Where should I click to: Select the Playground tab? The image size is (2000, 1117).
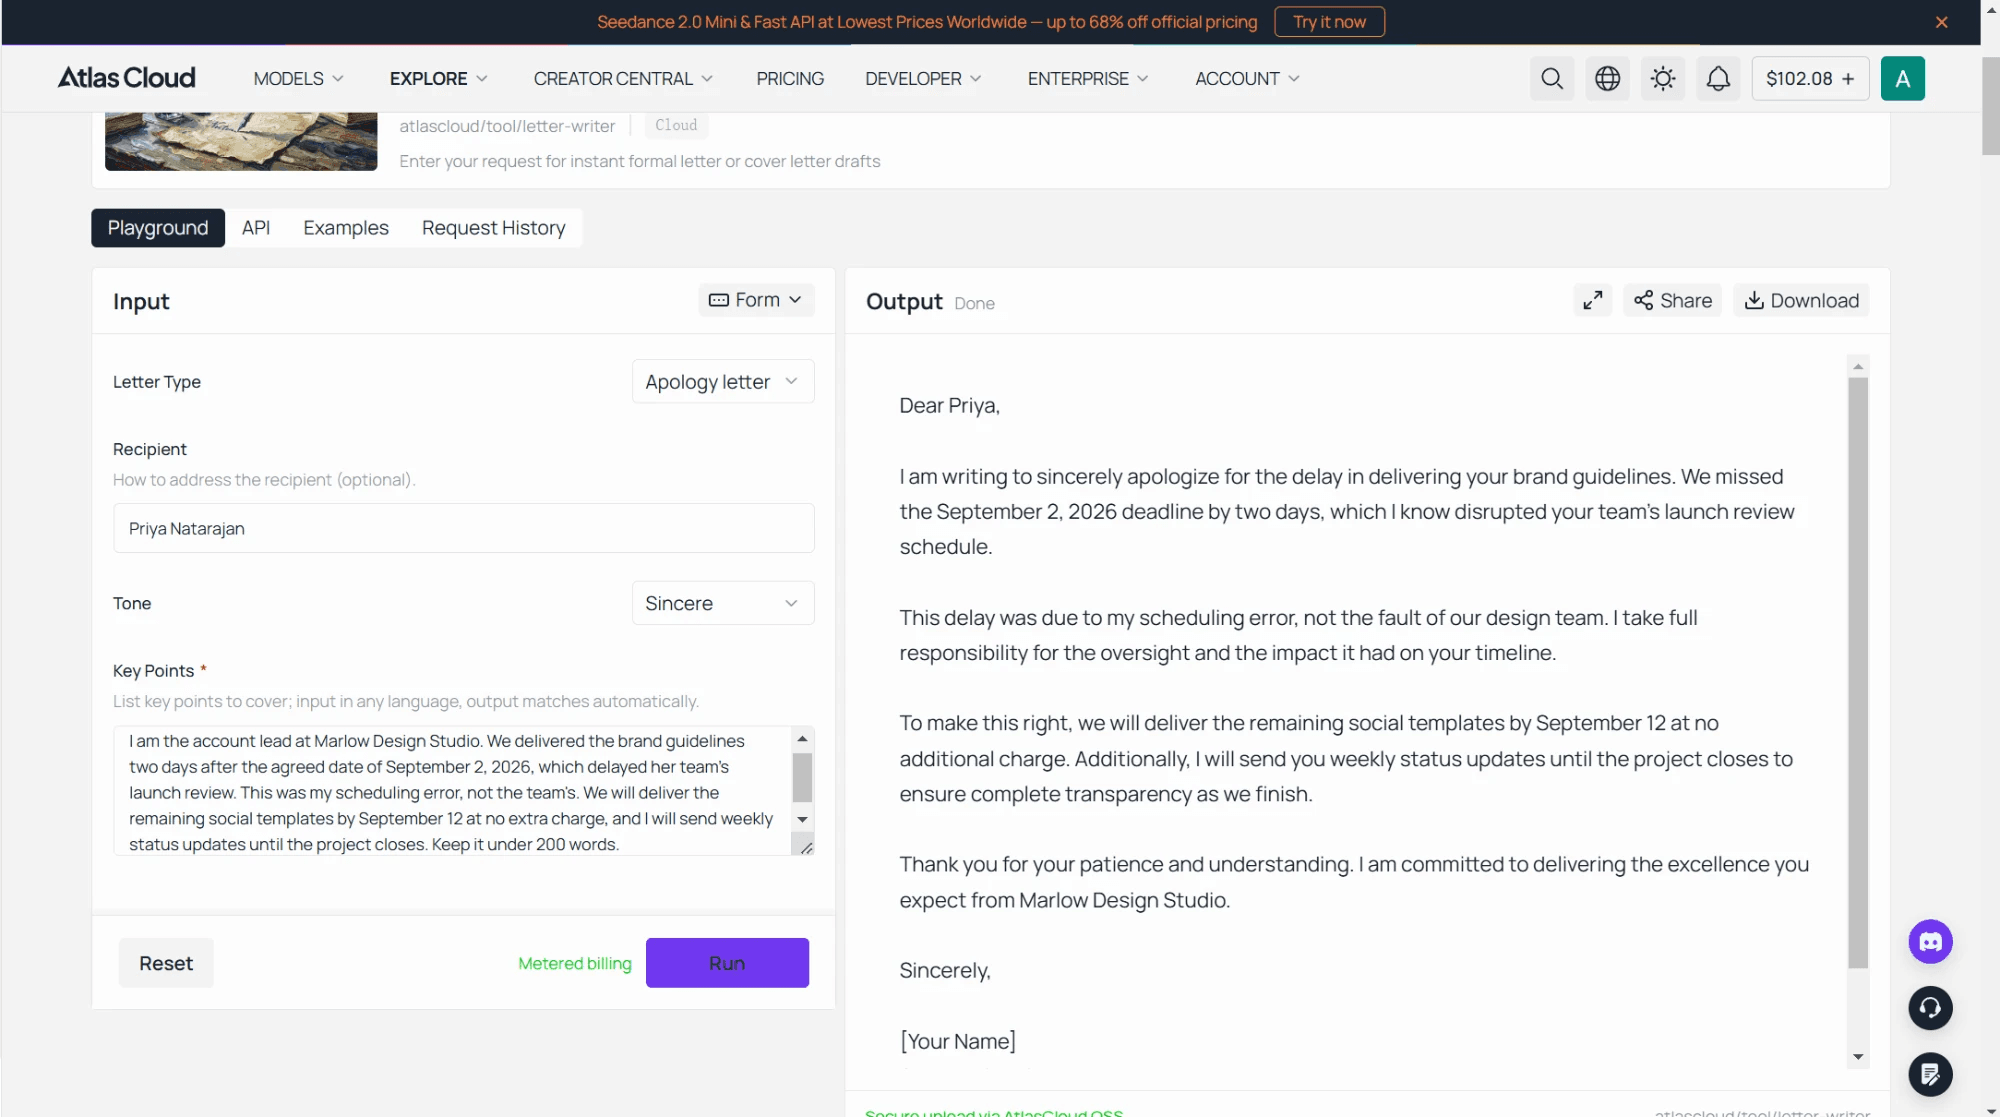coord(158,228)
